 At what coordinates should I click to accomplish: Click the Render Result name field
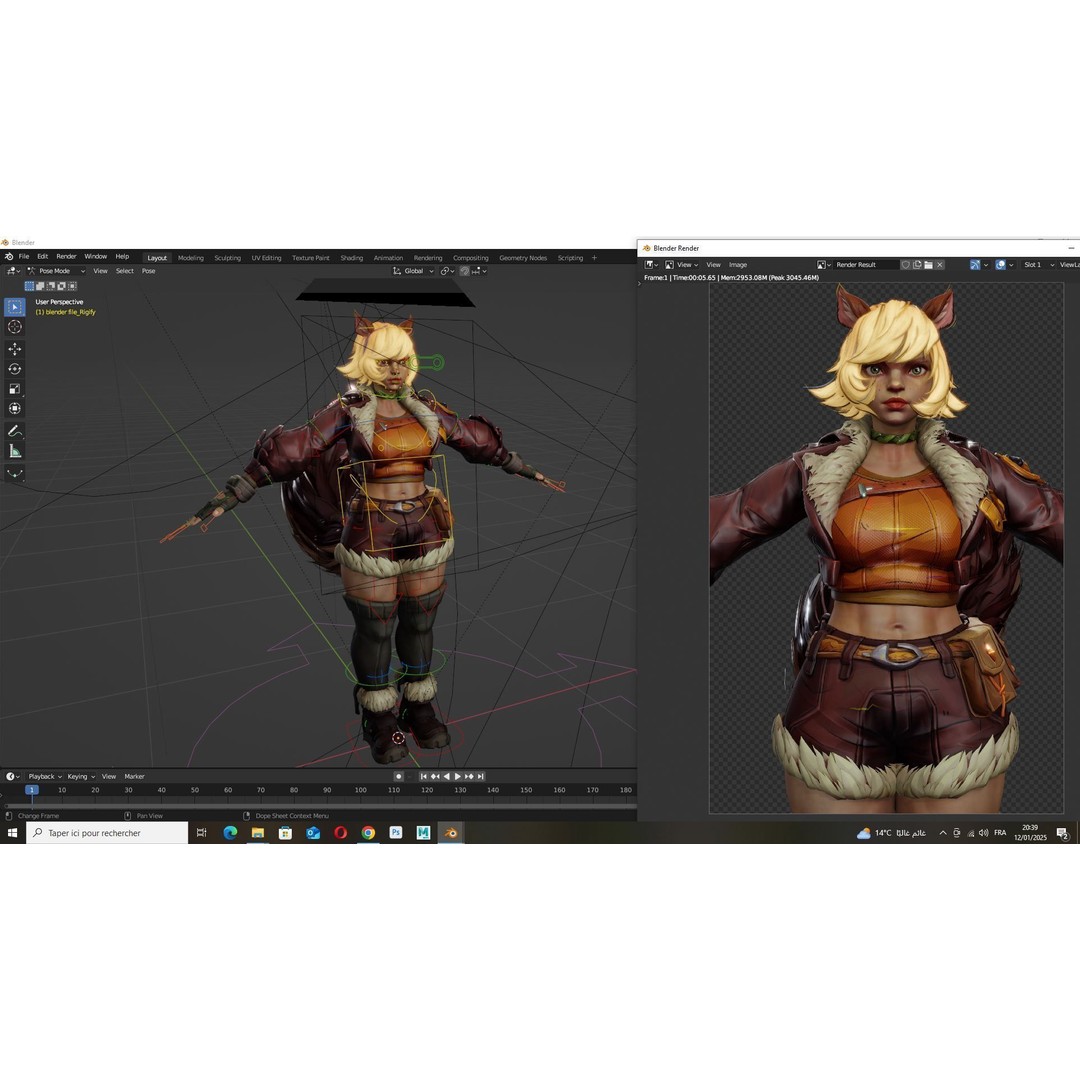865,264
